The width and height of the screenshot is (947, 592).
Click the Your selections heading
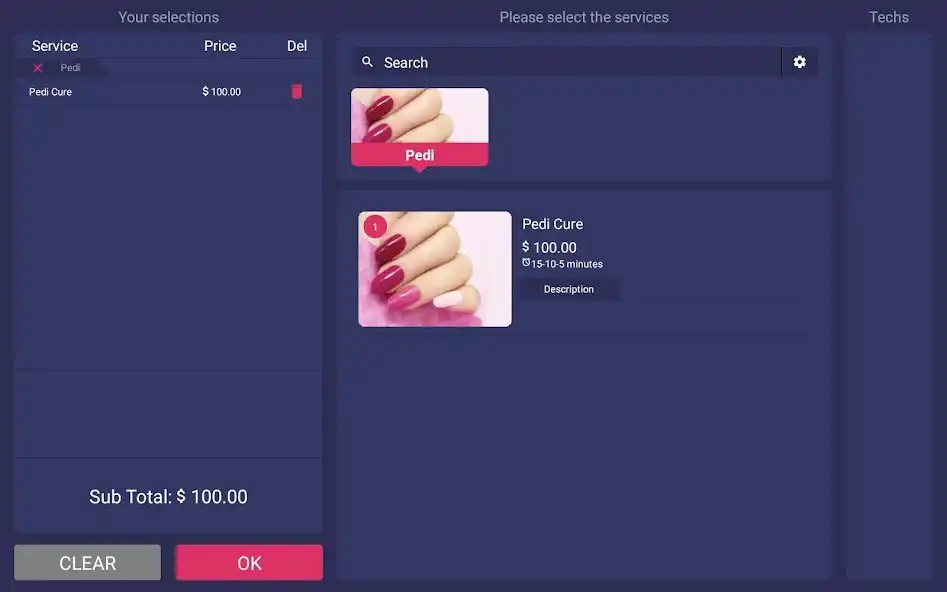pos(169,17)
